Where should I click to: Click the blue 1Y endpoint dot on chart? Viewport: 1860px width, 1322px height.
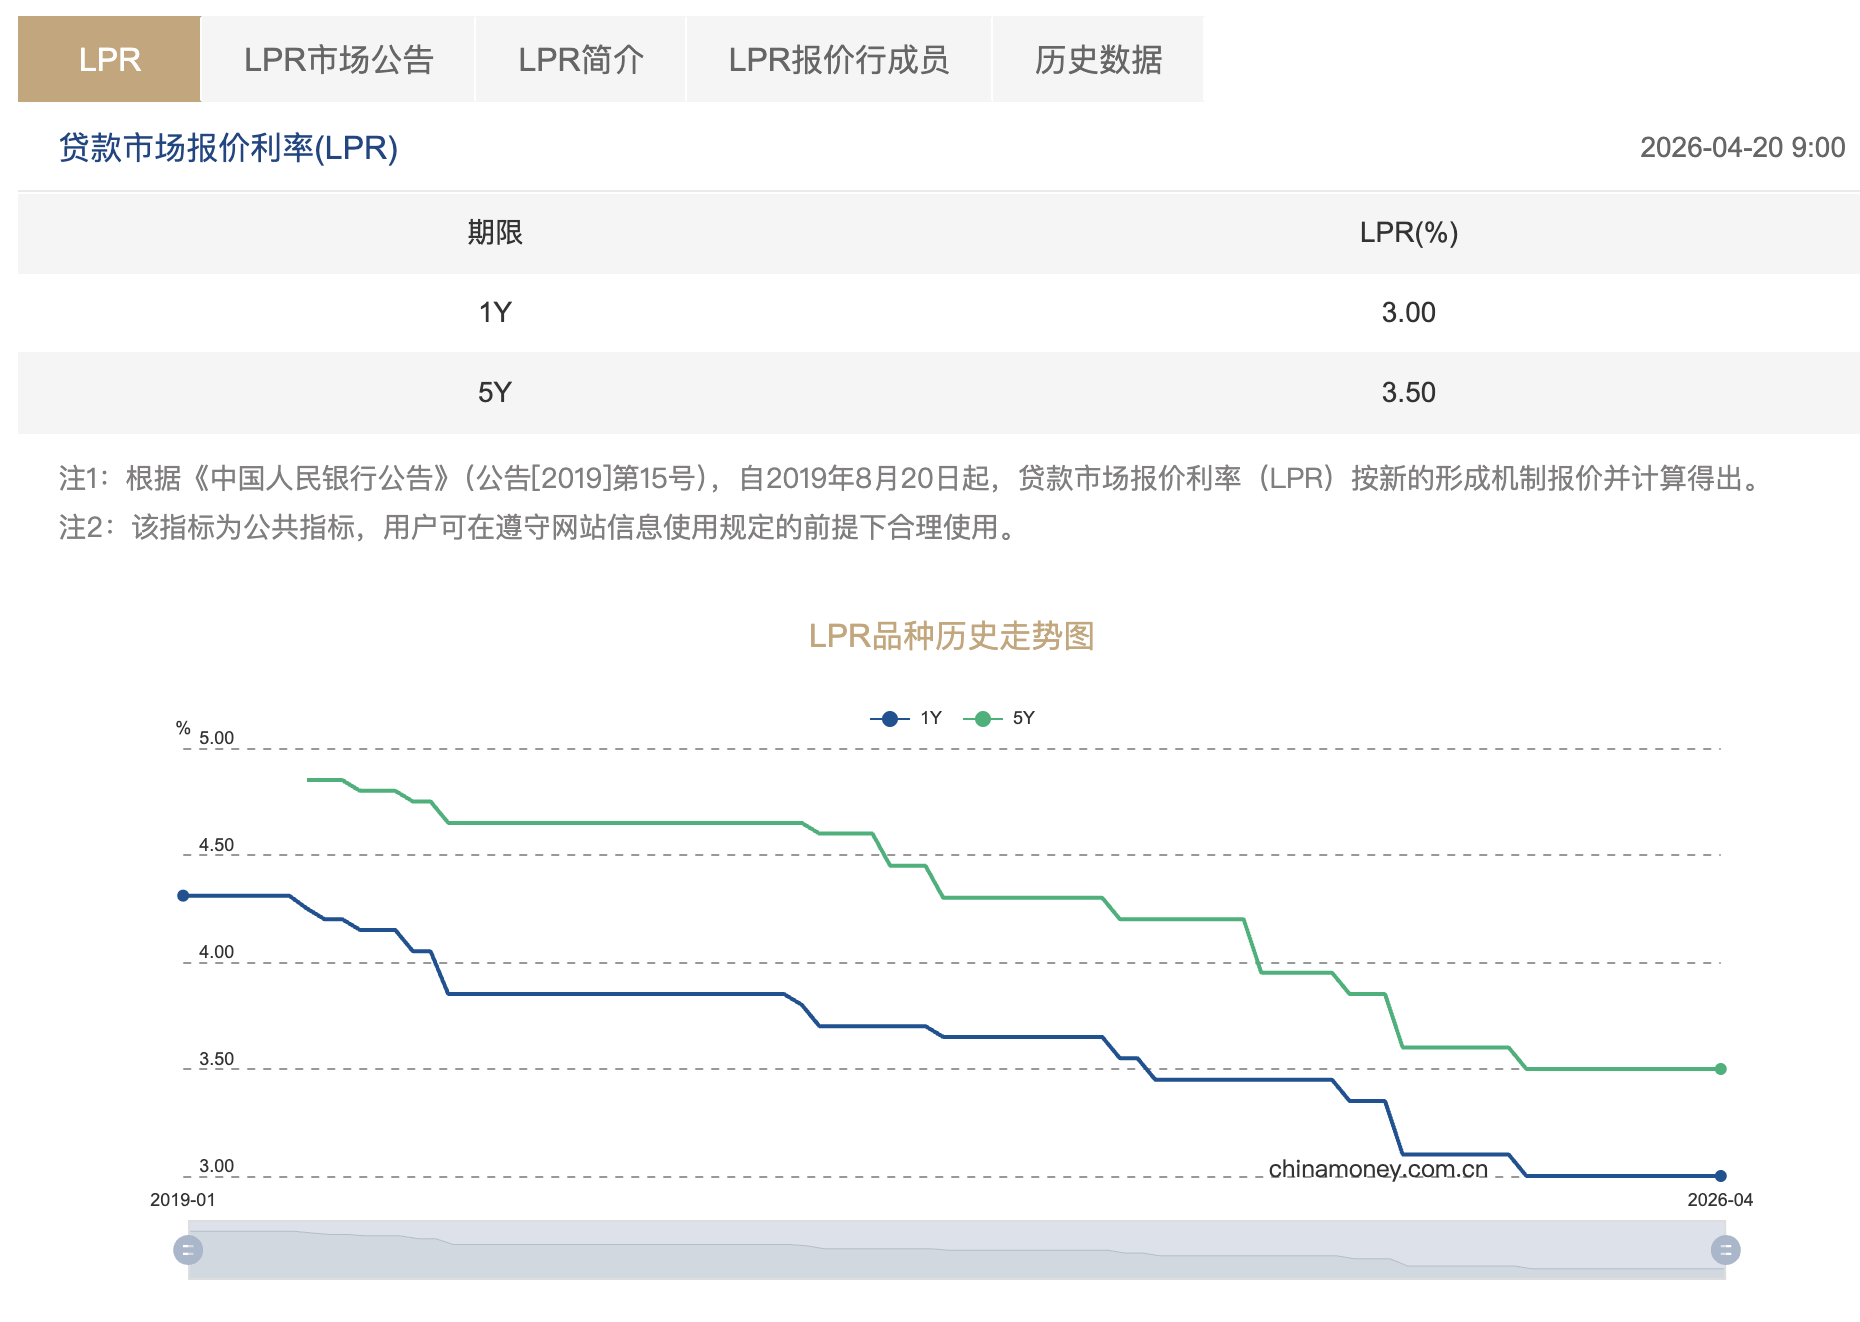1720,1177
